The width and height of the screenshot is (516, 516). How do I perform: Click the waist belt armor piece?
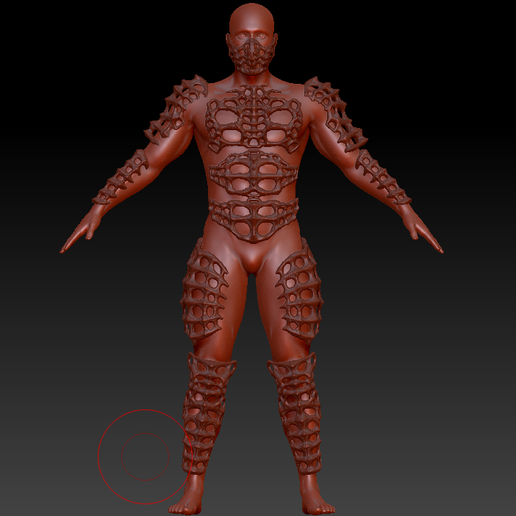pos(253,221)
